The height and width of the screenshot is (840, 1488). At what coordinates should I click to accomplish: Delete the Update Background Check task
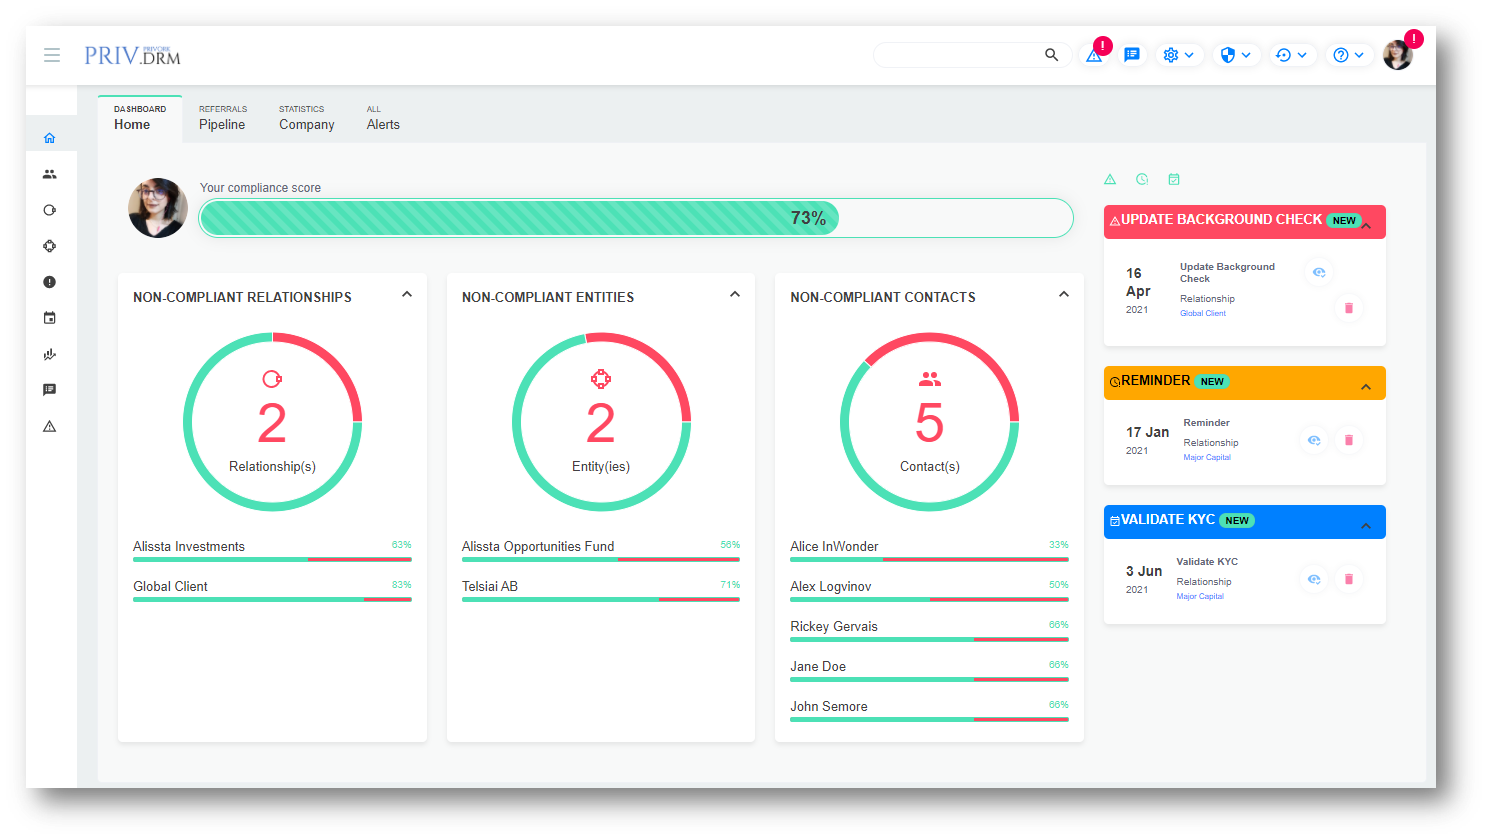pyautogui.click(x=1348, y=308)
